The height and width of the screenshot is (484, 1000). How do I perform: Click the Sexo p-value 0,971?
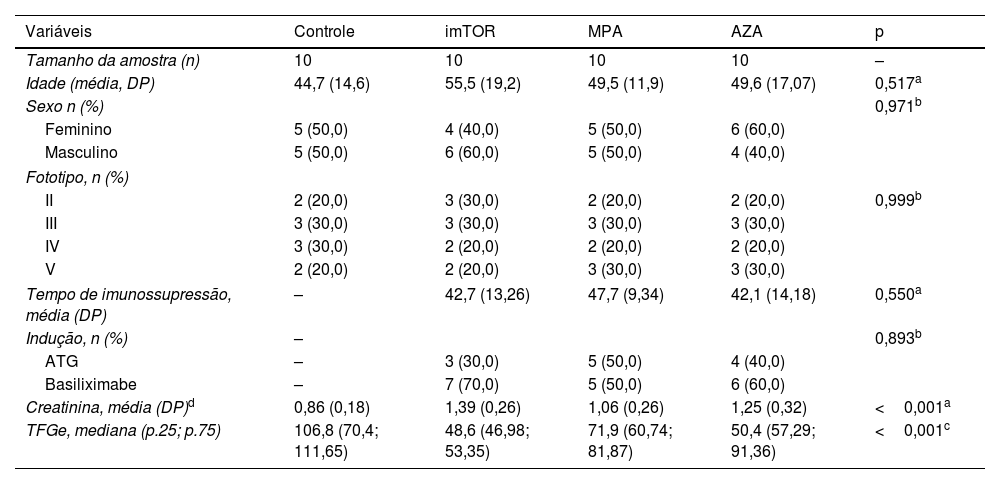[x=893, y=106]
